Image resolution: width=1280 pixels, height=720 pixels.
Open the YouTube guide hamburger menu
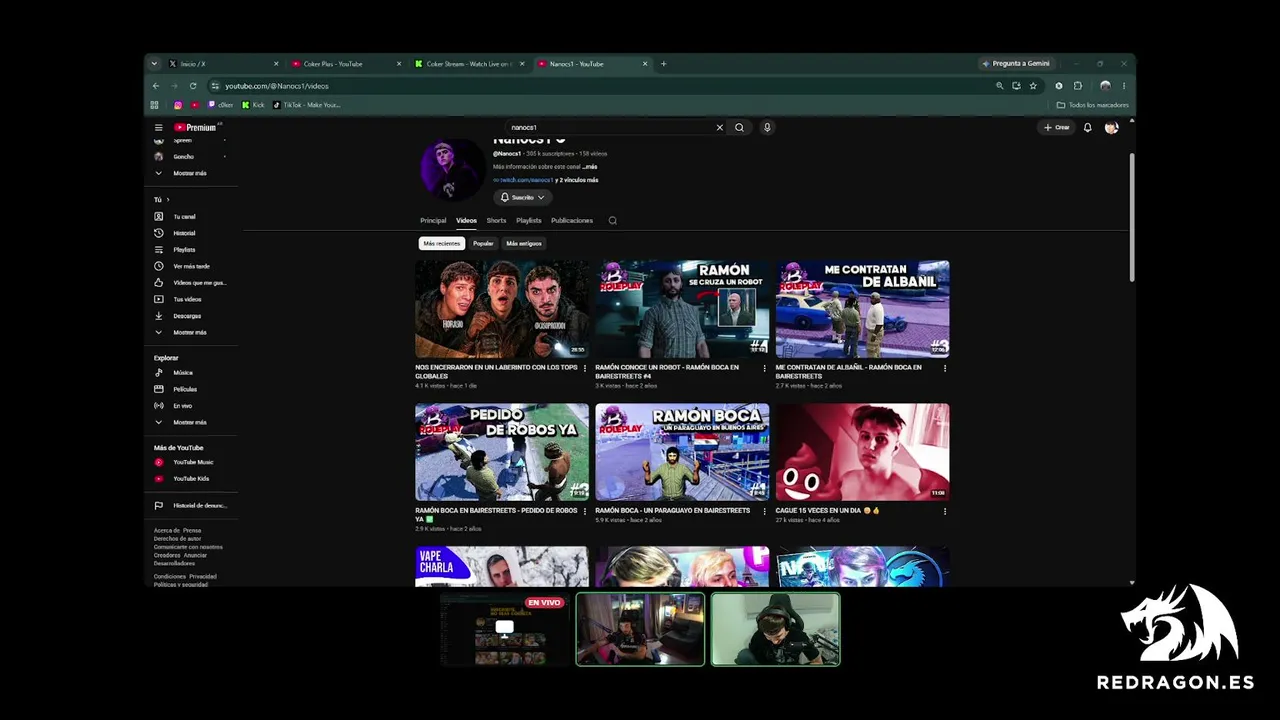pos(158,127)
